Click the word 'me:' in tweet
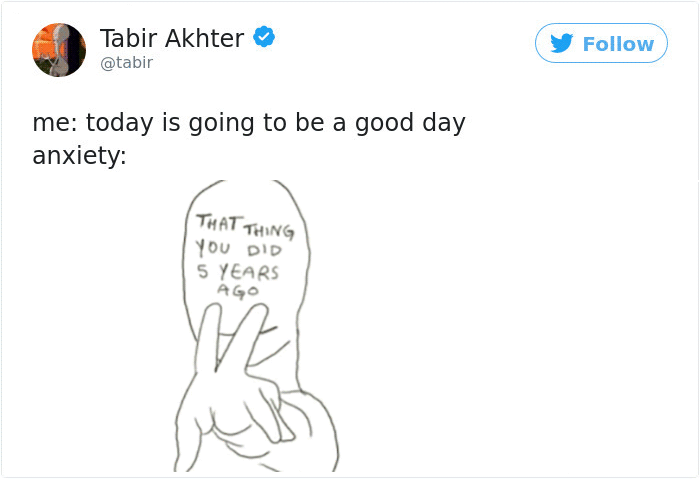The width and height of the screenshot is (700, 479). pos(55,123)
